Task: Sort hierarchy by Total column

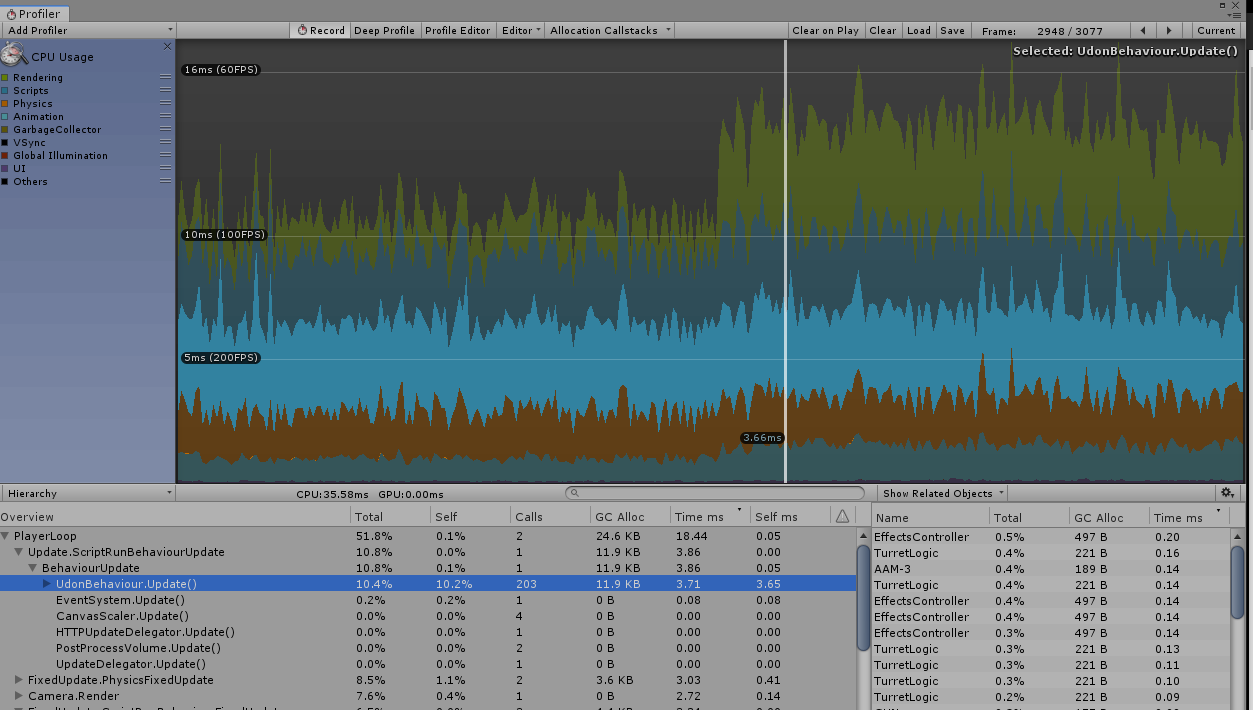Action: 391,516
